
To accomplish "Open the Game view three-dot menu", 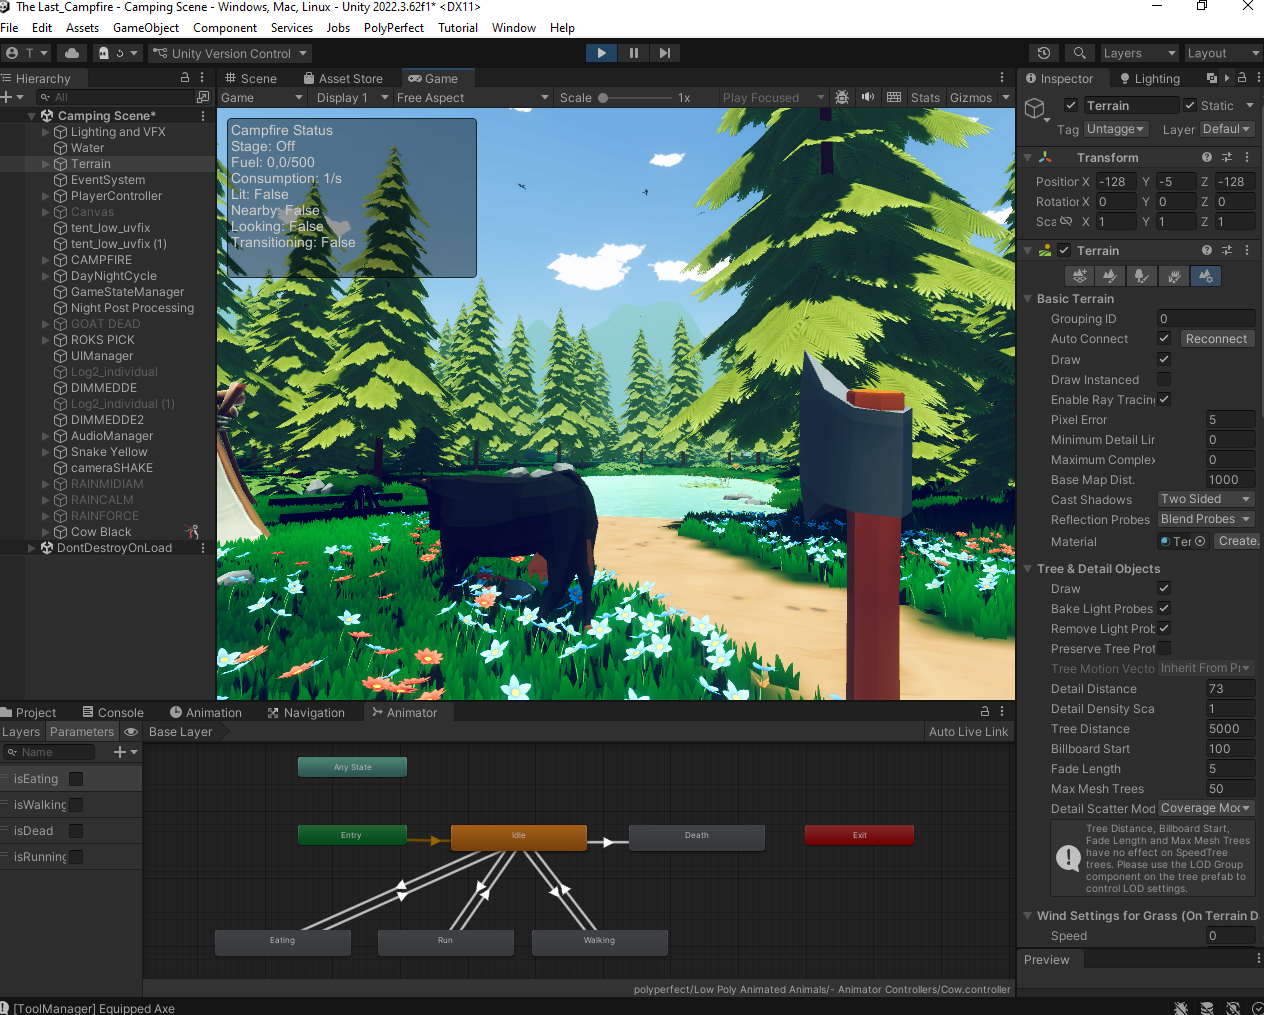I will 1002,78.
